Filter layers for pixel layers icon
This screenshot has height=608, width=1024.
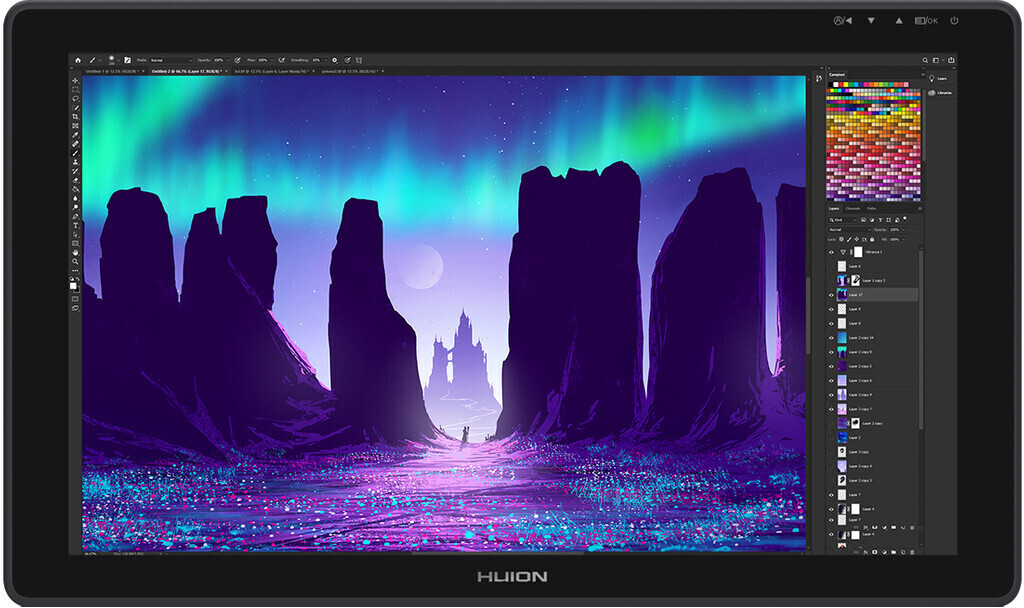(863, 220)
